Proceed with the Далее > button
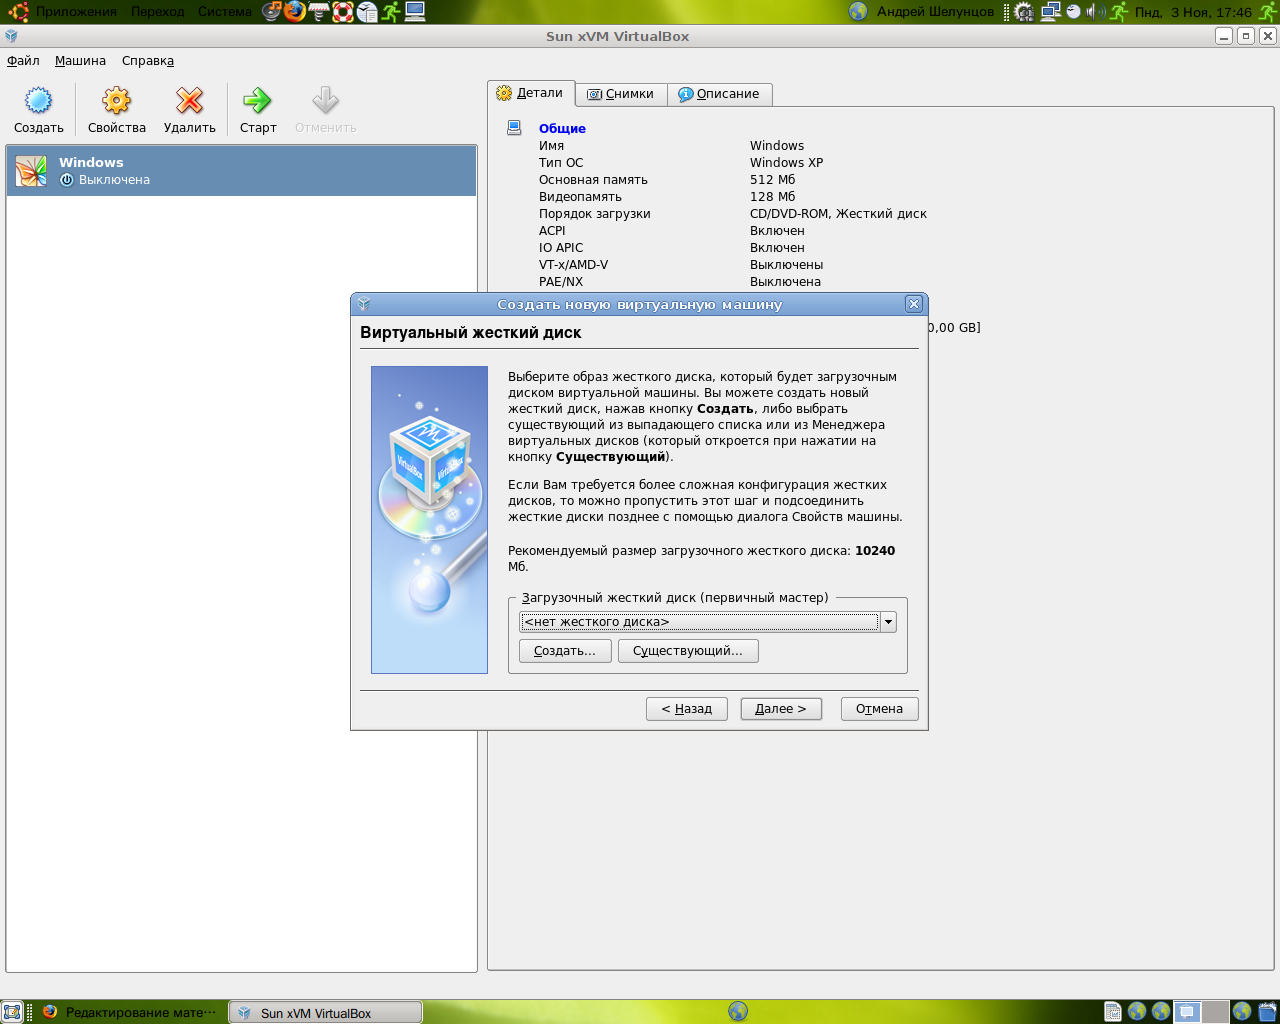This screenshot has height=1024, width=1280. tap(781, 709)
